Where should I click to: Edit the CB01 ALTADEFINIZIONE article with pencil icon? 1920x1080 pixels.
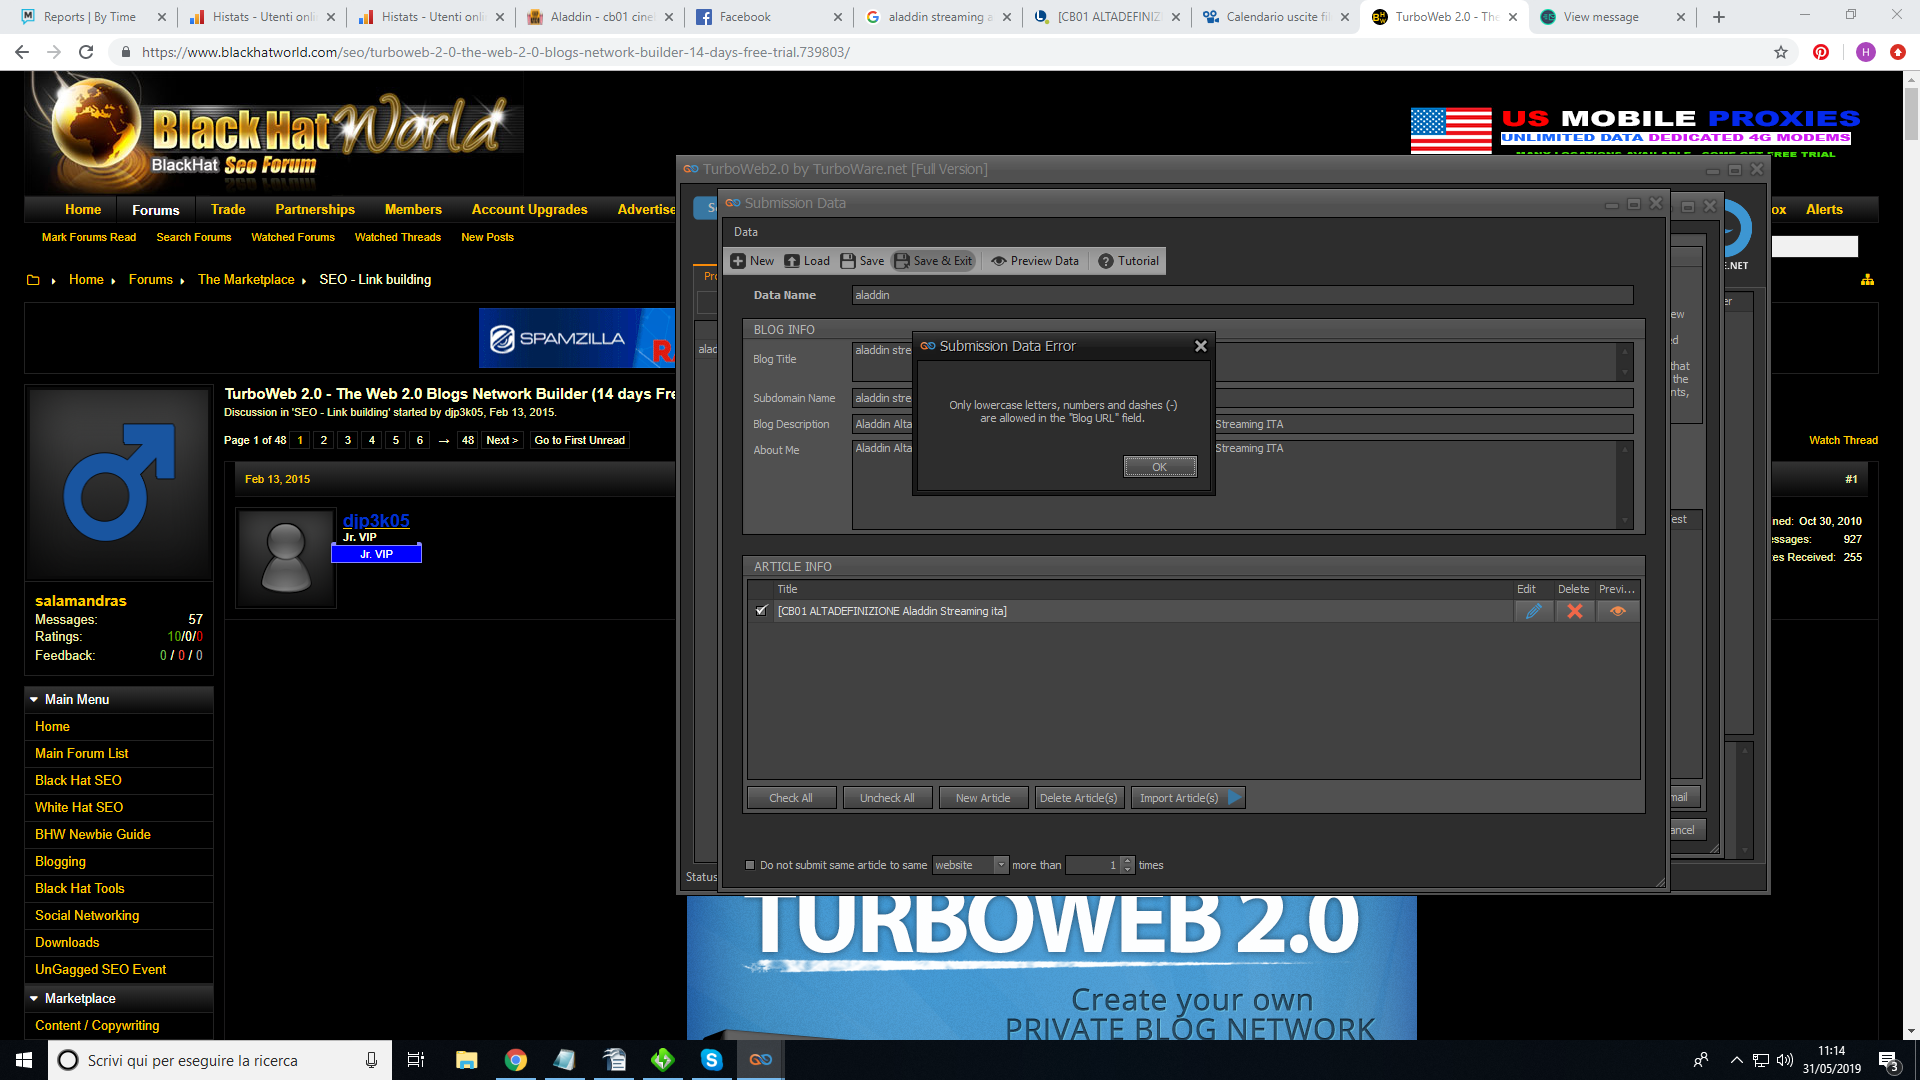(1533, 611)
